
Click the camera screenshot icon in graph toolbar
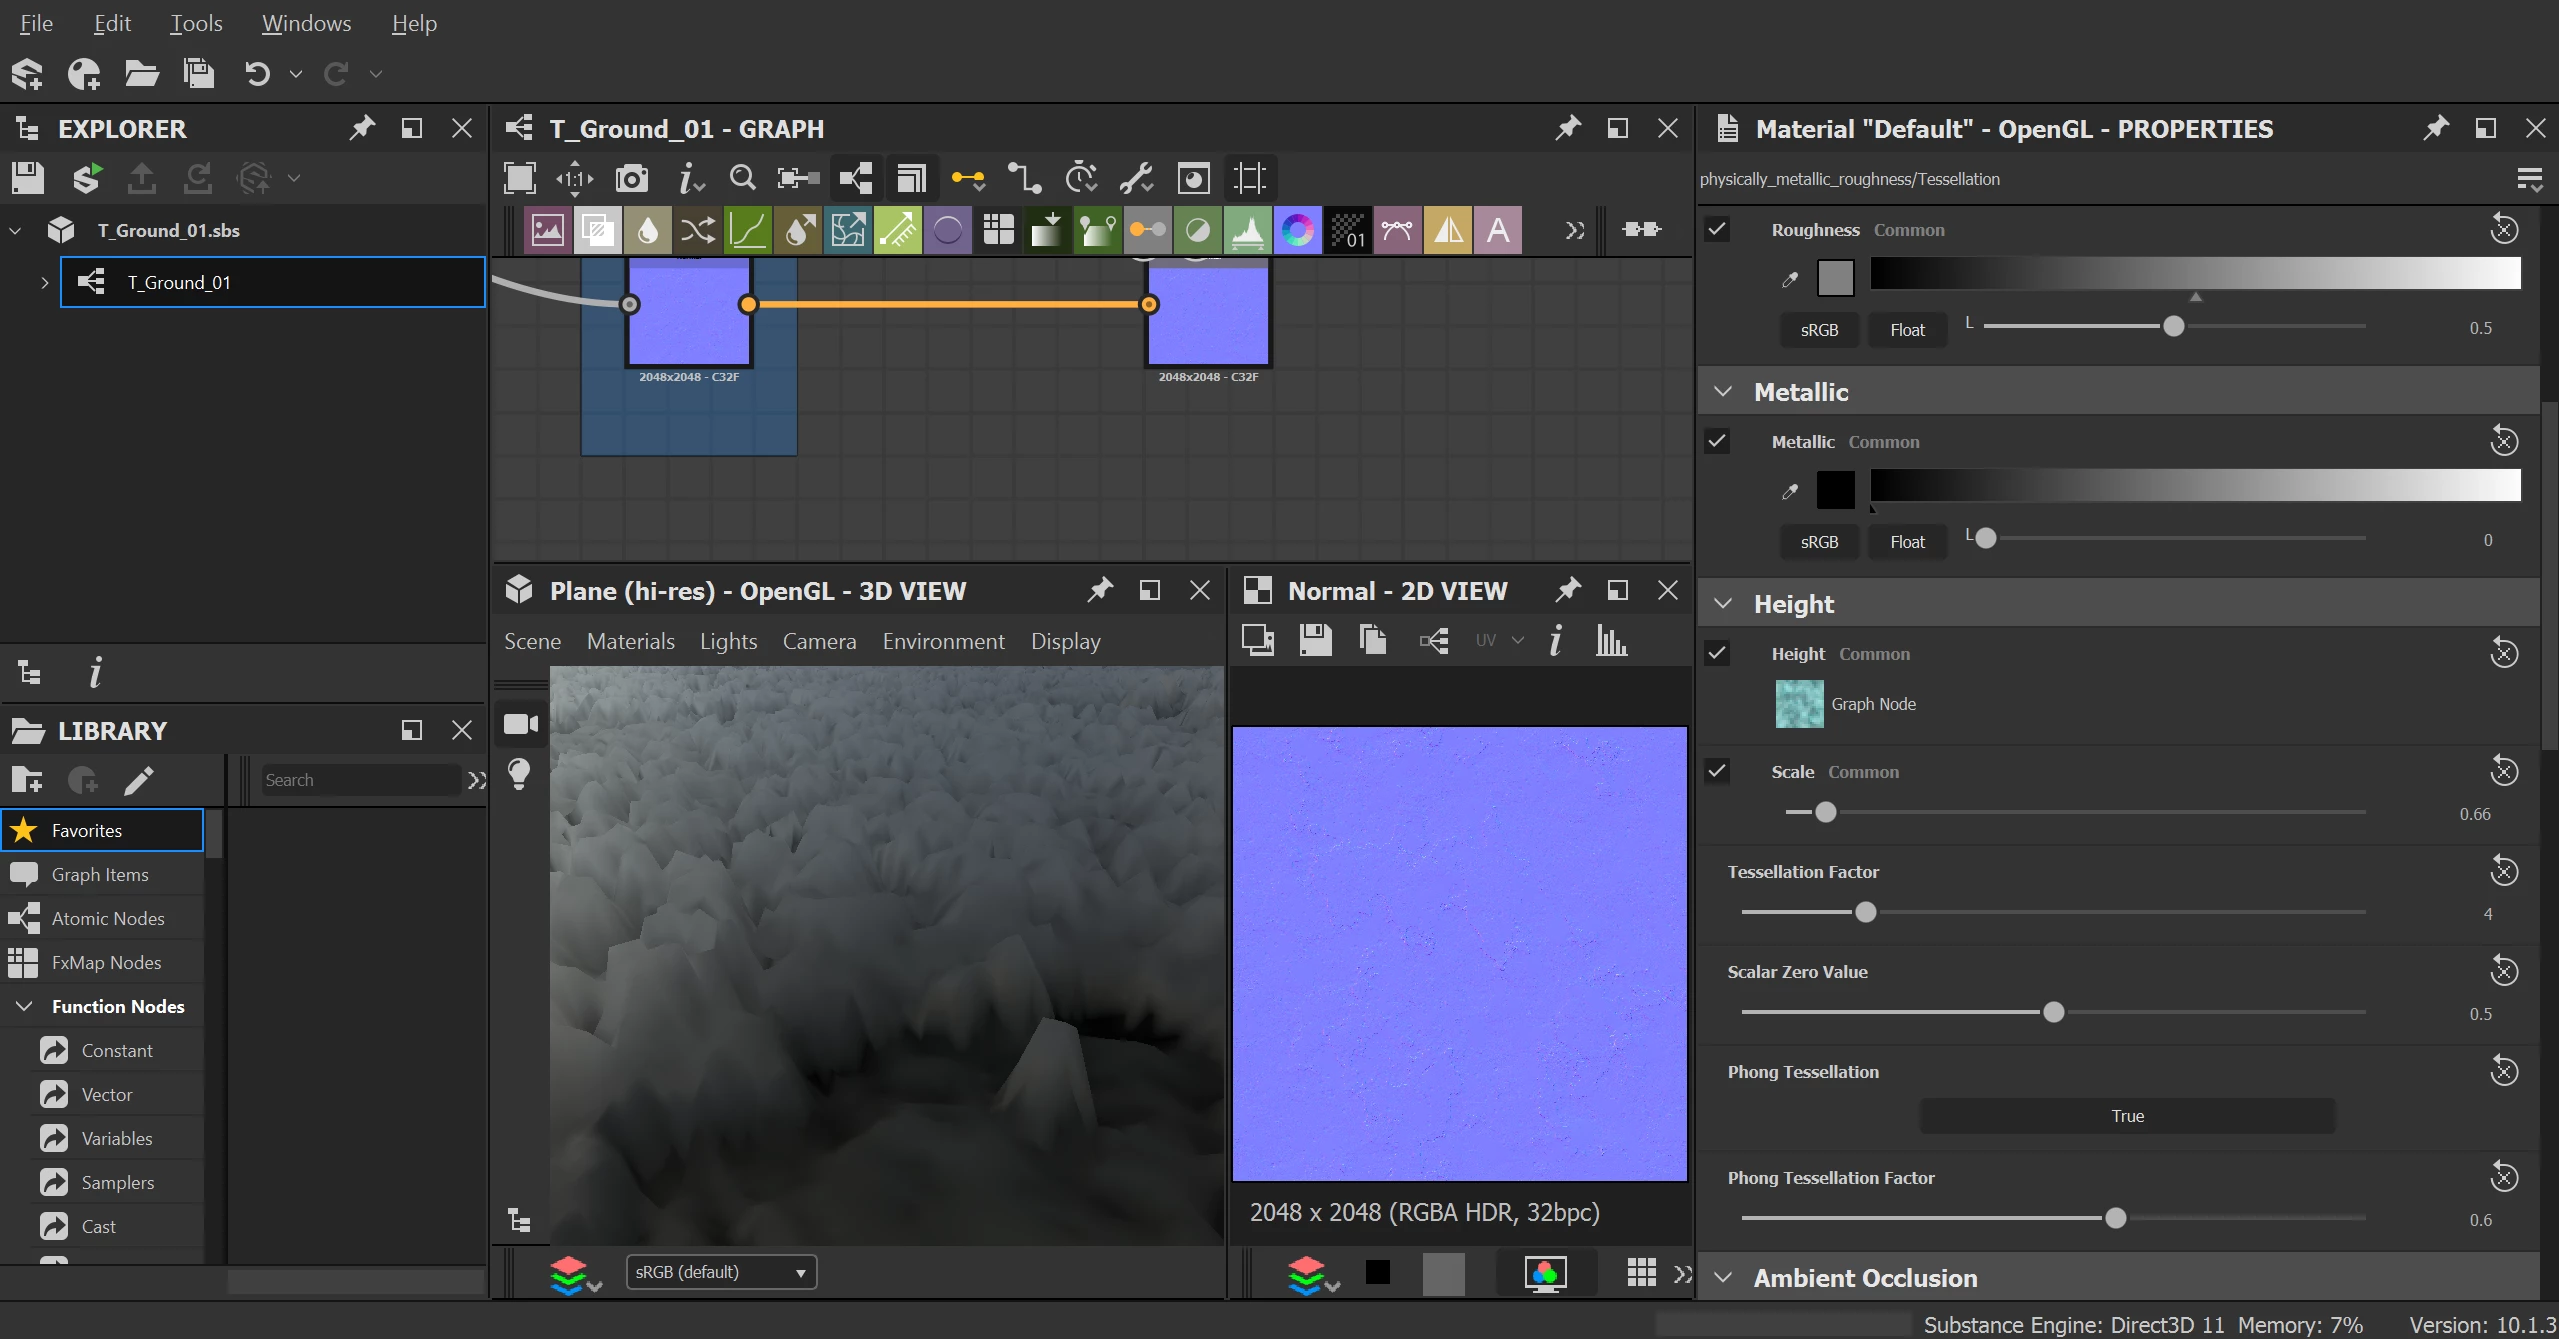pyautogui.click(x=631, y=179)
